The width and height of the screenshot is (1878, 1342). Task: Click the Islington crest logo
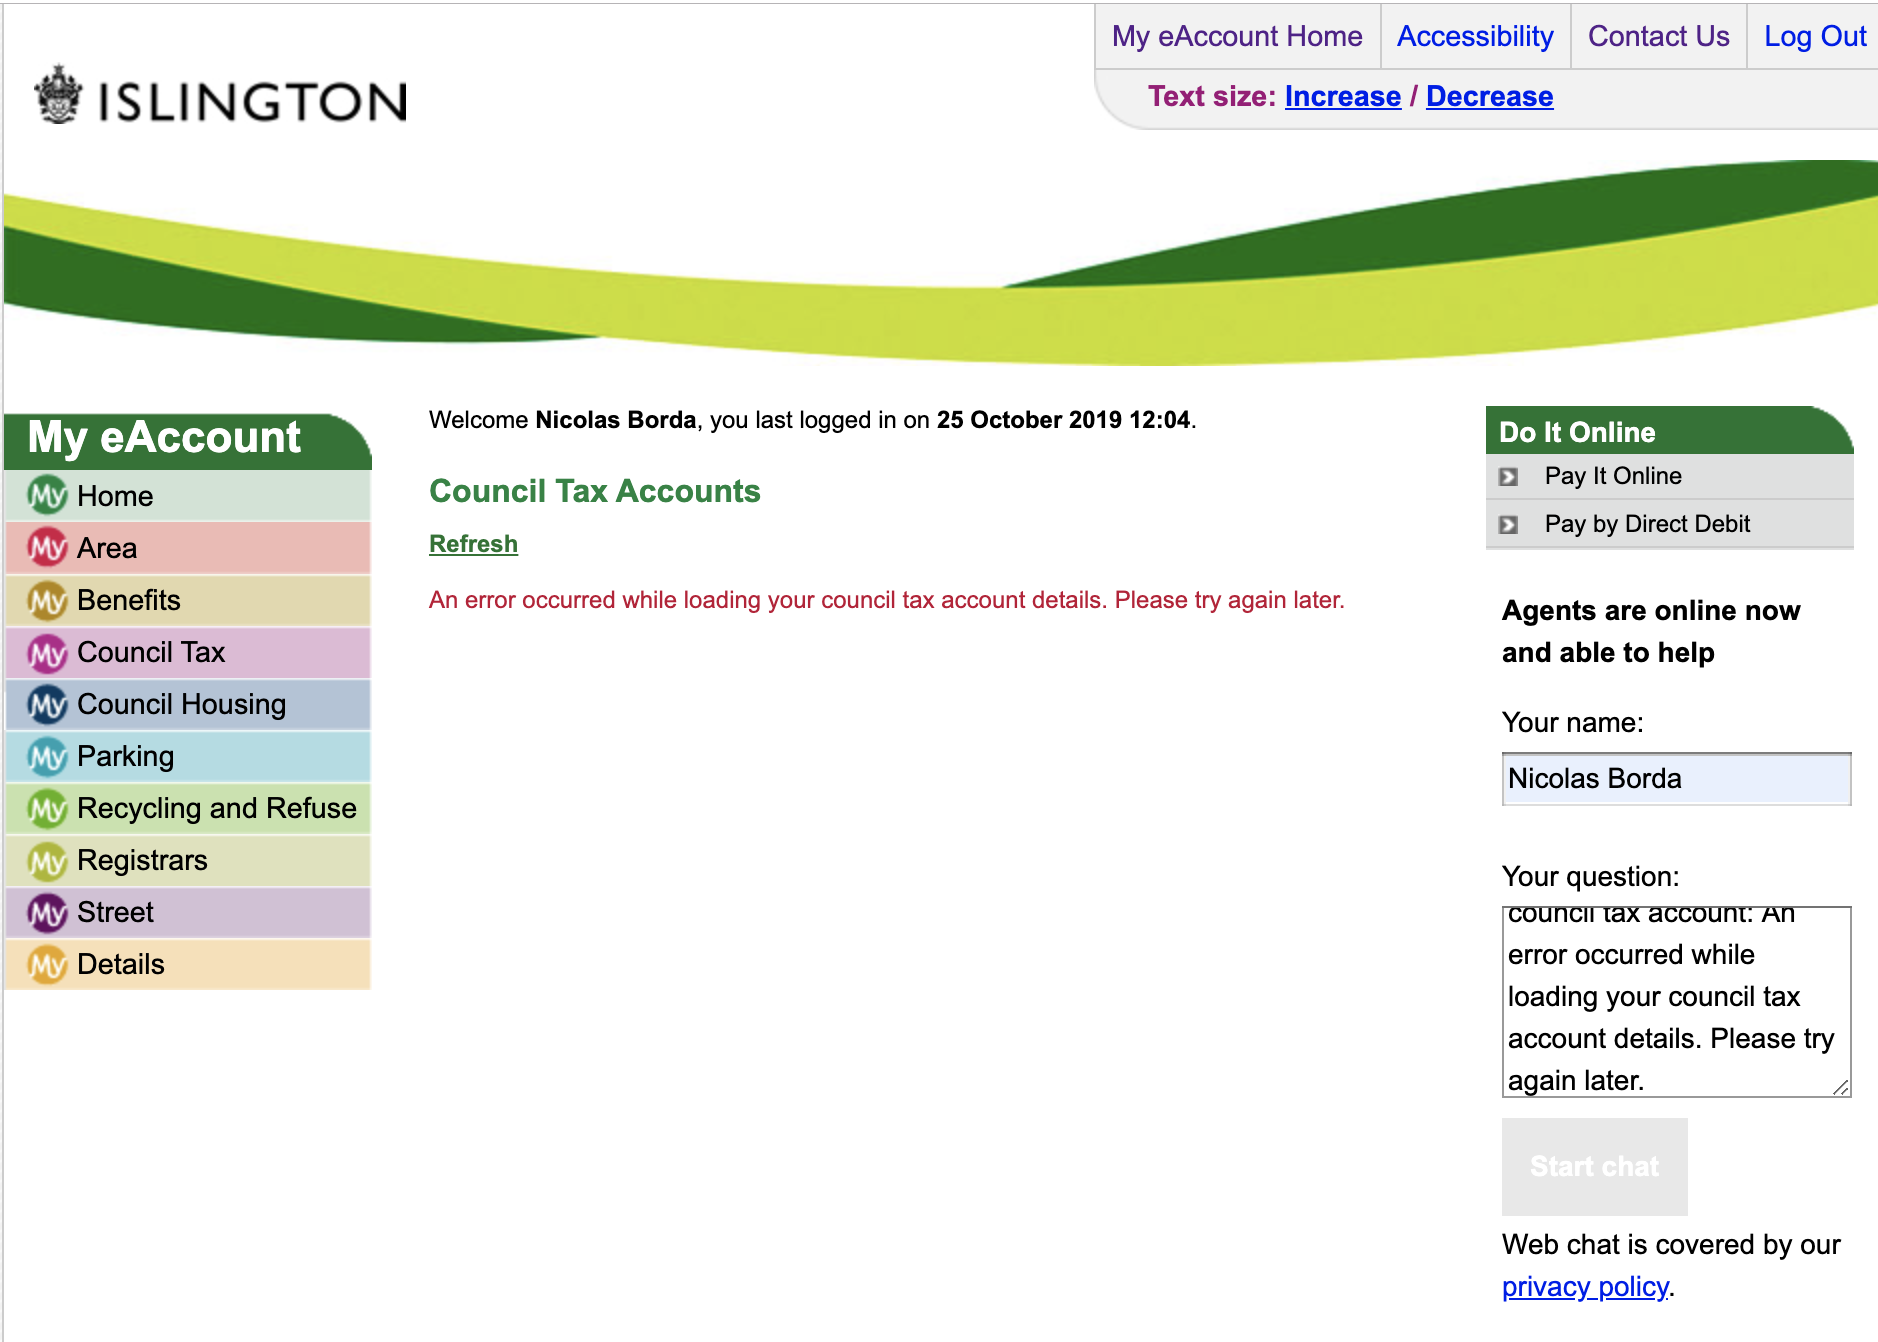click(58, 95)
